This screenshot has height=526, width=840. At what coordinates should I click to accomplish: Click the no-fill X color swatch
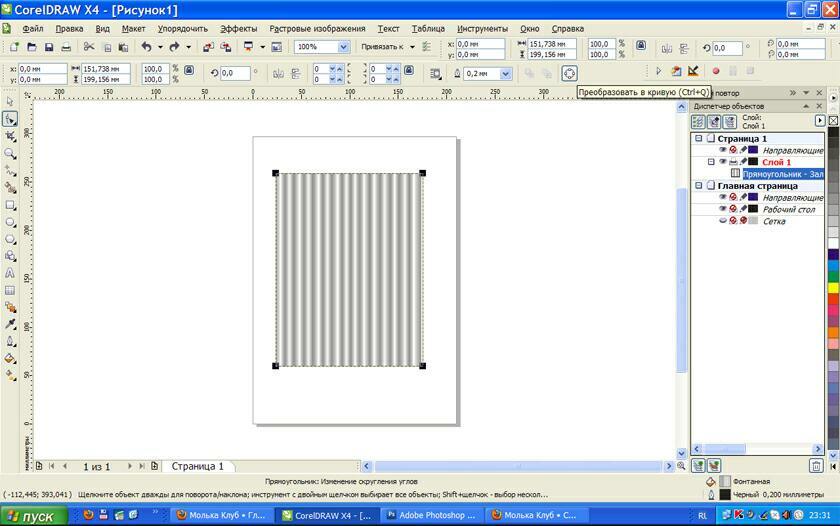click(833, 120)
